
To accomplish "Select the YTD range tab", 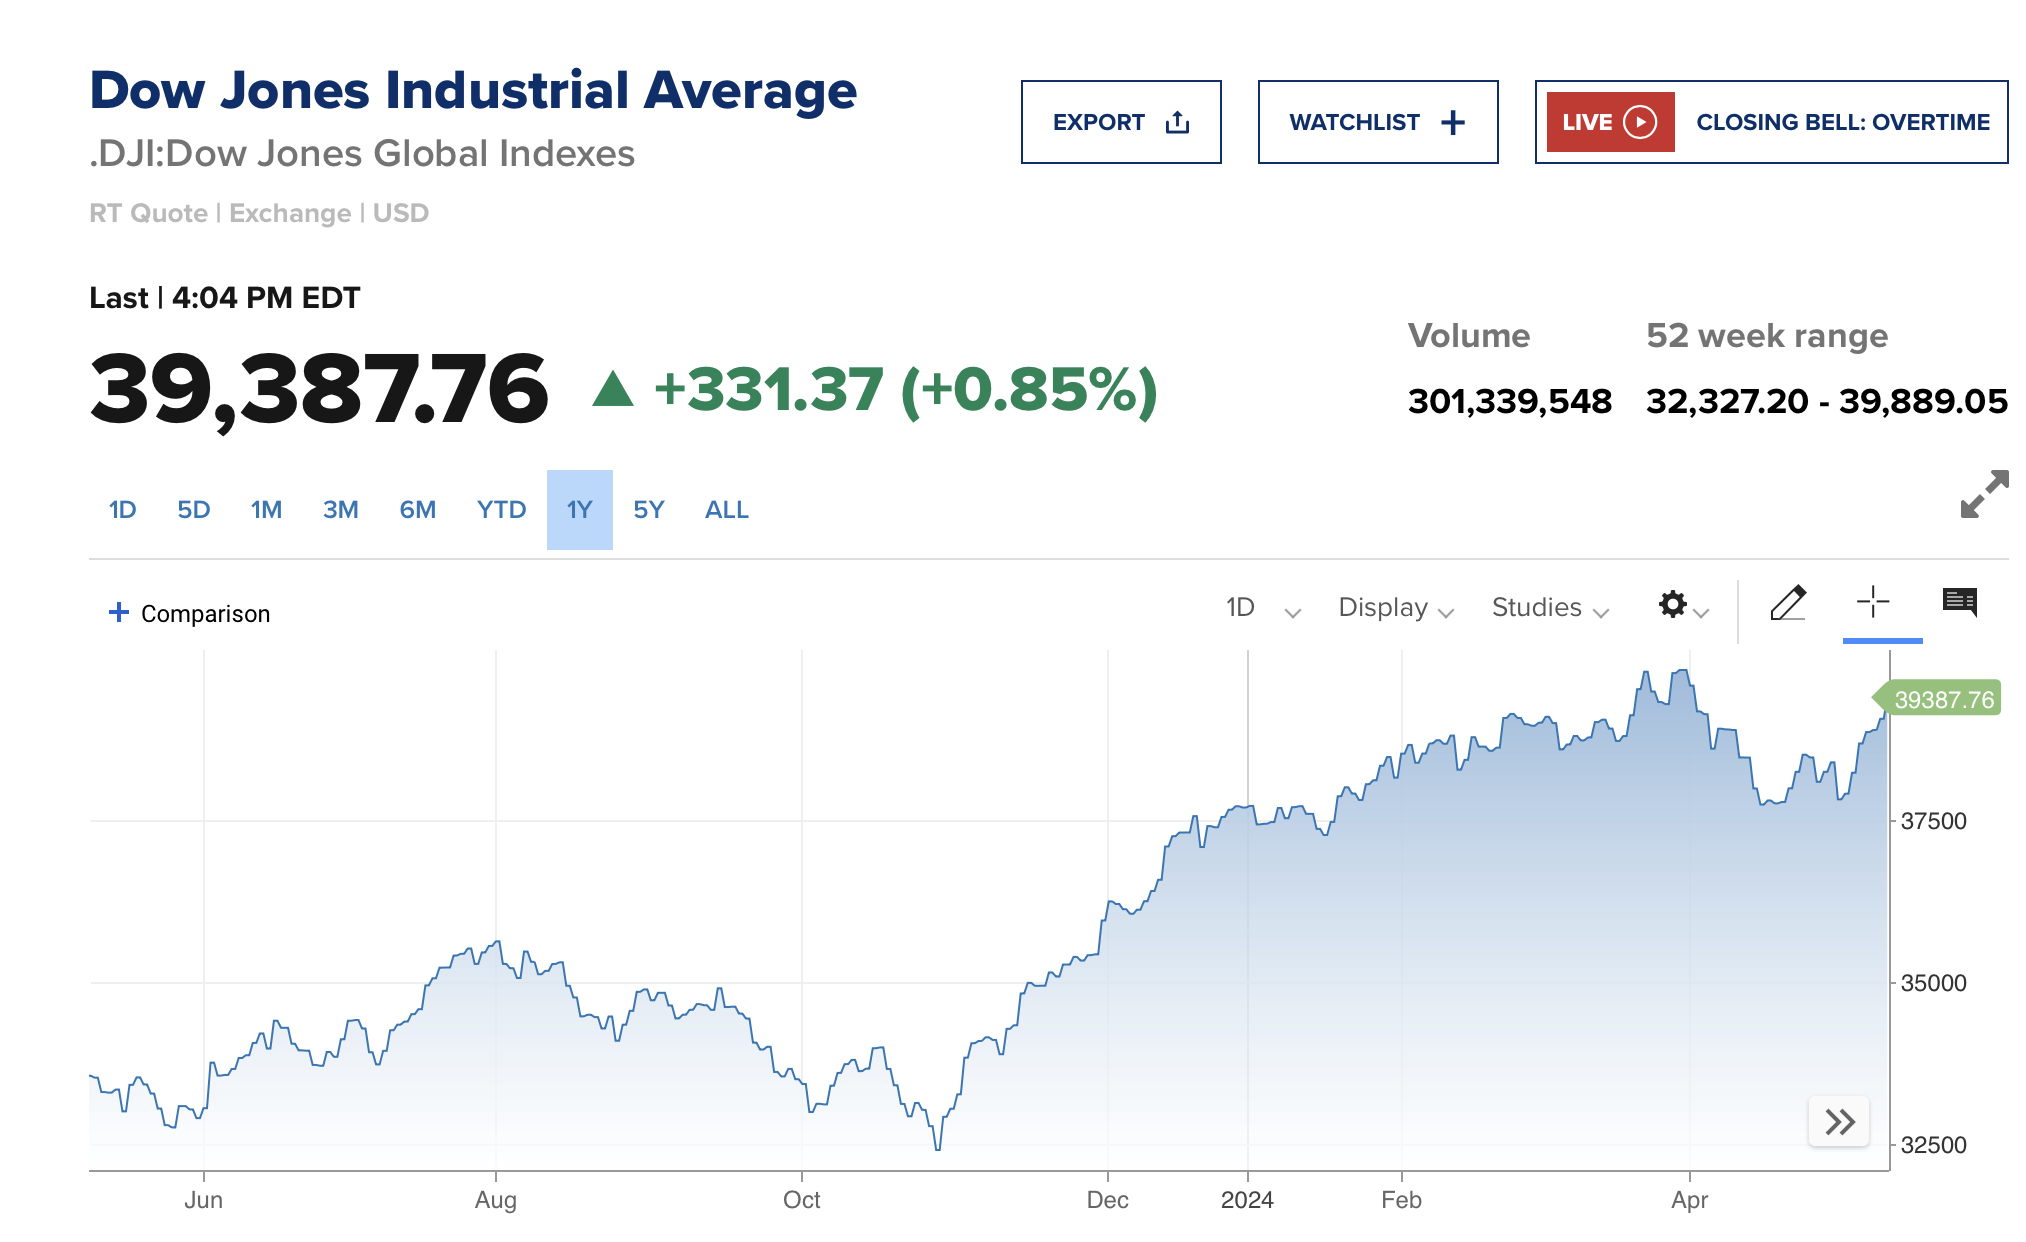I will click(501, 510).
